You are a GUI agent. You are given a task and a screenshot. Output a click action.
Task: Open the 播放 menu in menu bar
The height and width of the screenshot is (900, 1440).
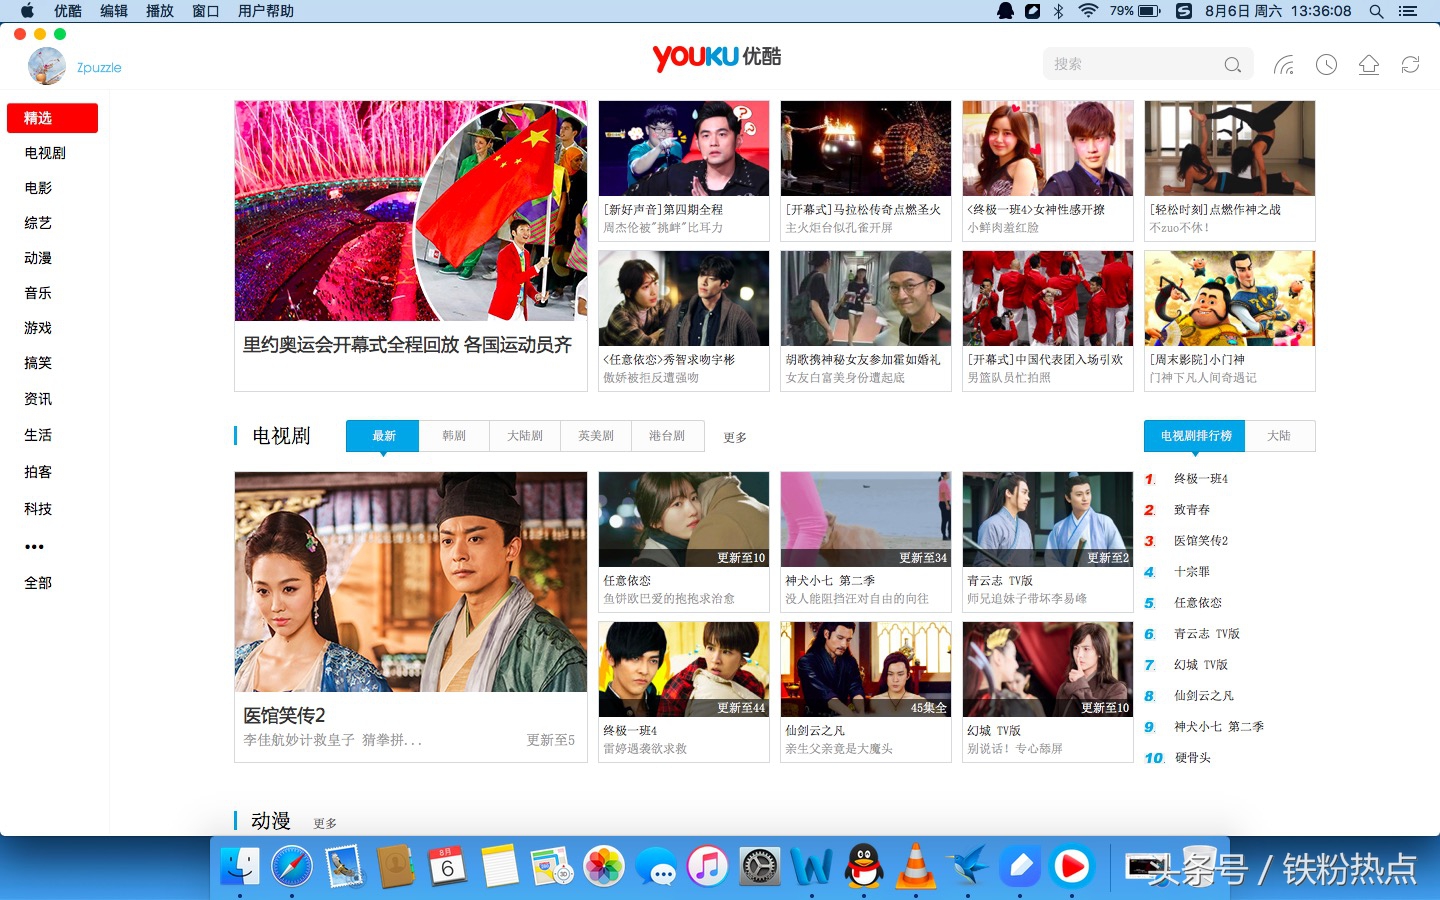pyautogui.click(x=160, y=11)
